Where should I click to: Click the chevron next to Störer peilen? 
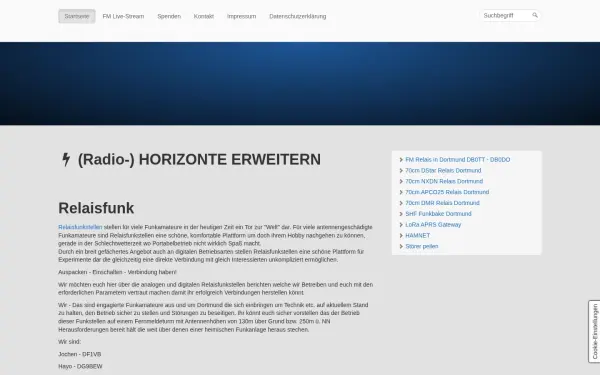point(401,246)
